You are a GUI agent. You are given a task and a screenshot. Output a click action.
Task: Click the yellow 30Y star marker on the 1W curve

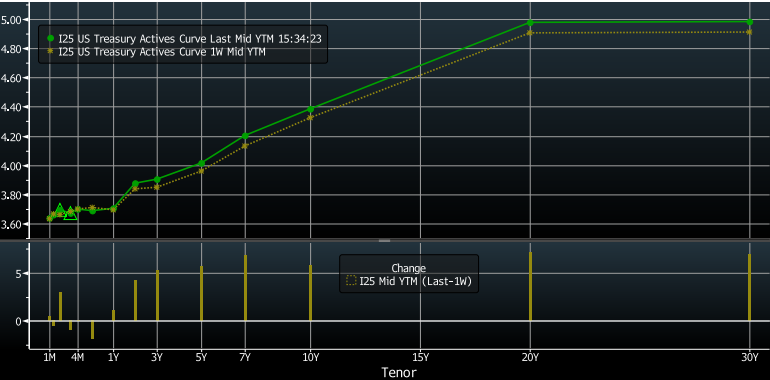click(749, 32)
